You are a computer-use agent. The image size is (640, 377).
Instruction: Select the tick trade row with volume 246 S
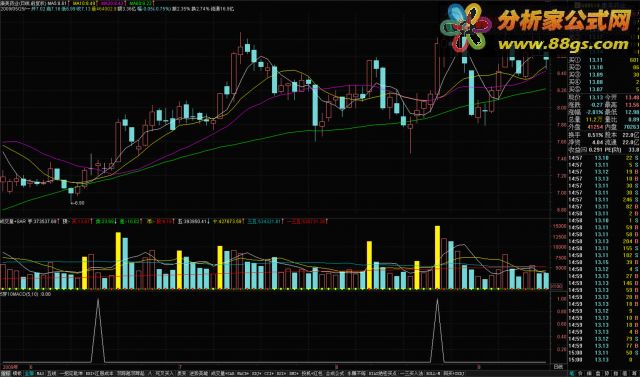604,200
